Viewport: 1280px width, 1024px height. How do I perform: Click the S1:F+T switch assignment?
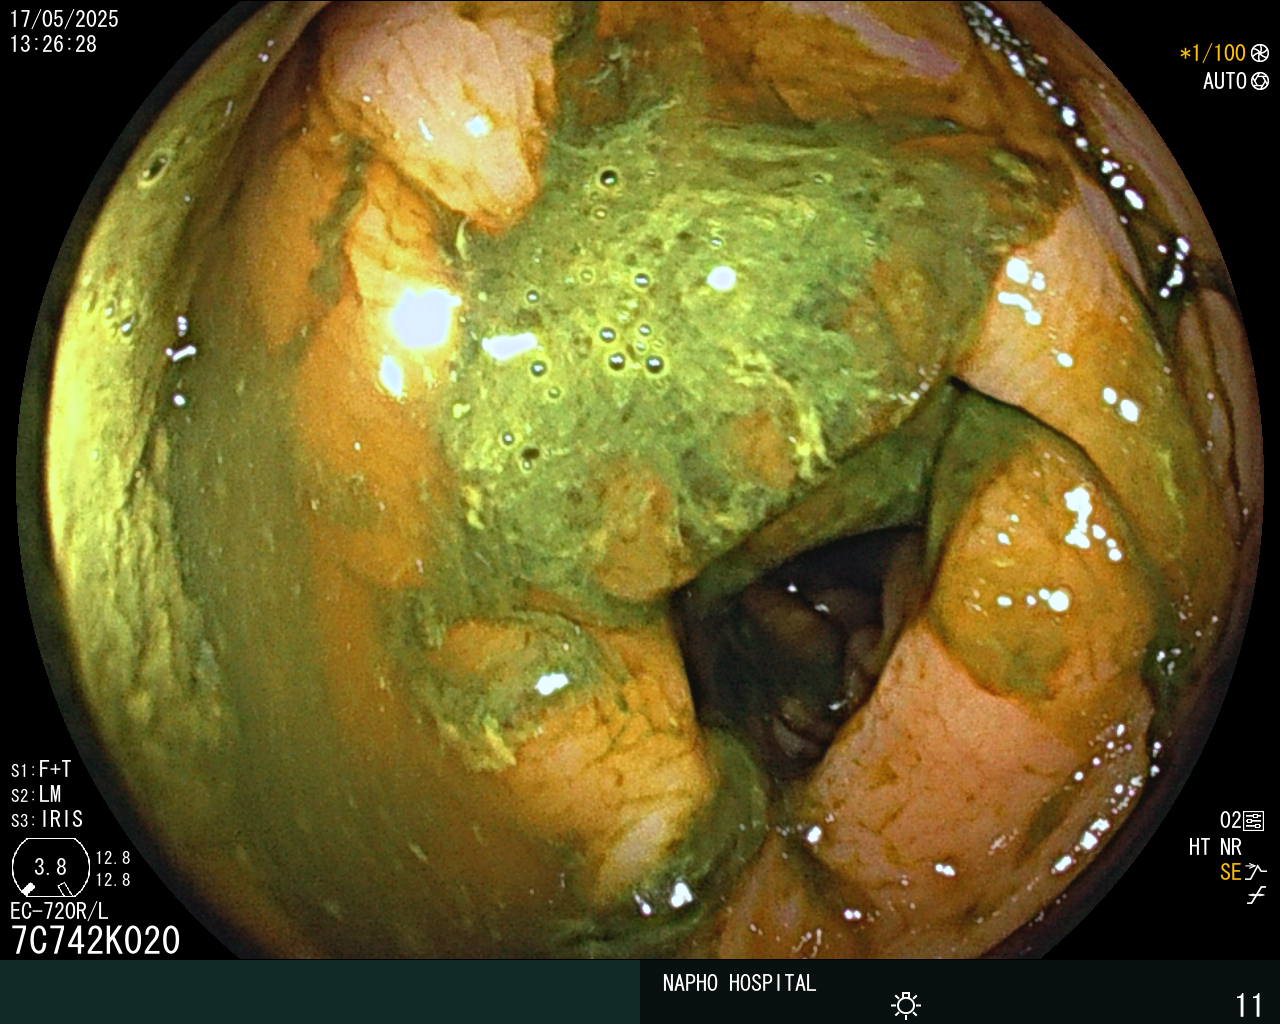(x=41, y=769)
